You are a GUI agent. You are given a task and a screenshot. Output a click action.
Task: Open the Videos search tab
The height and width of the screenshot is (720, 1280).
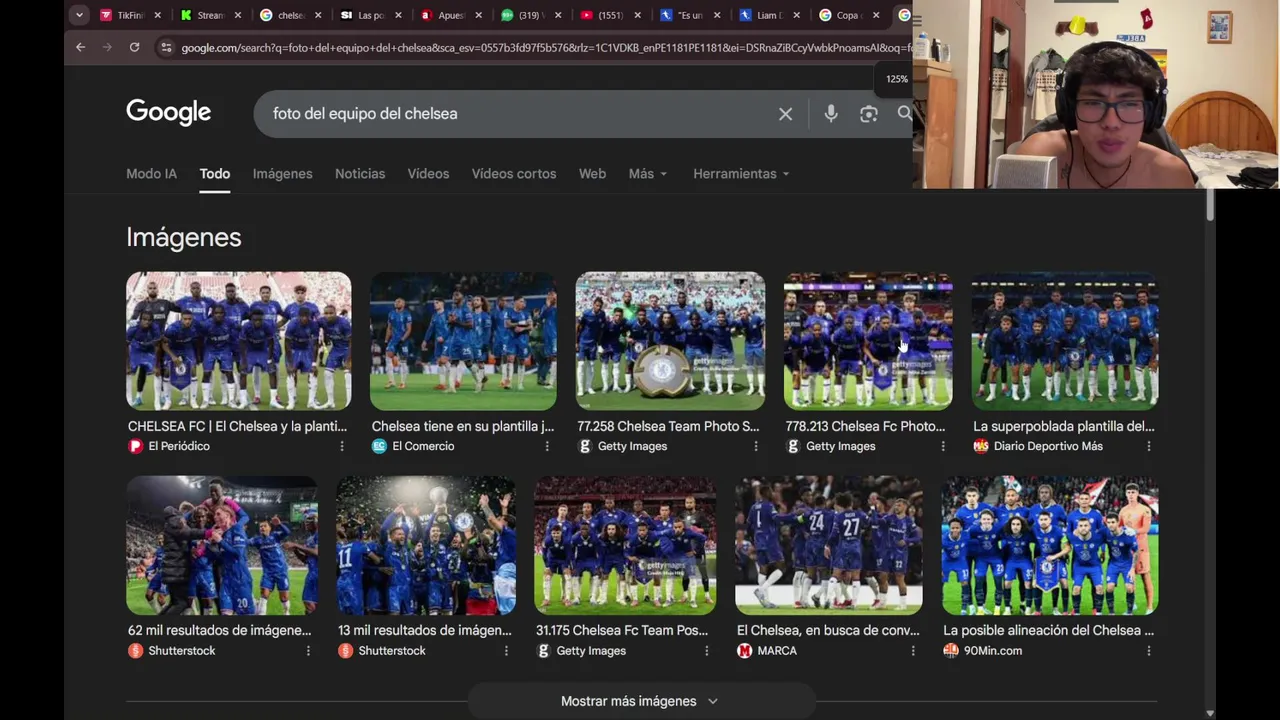click(x=428, y=174)
